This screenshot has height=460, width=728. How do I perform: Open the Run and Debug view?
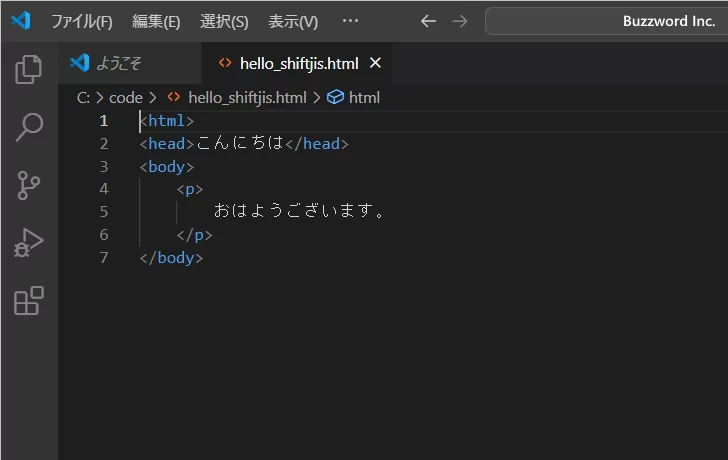point(29,243)
